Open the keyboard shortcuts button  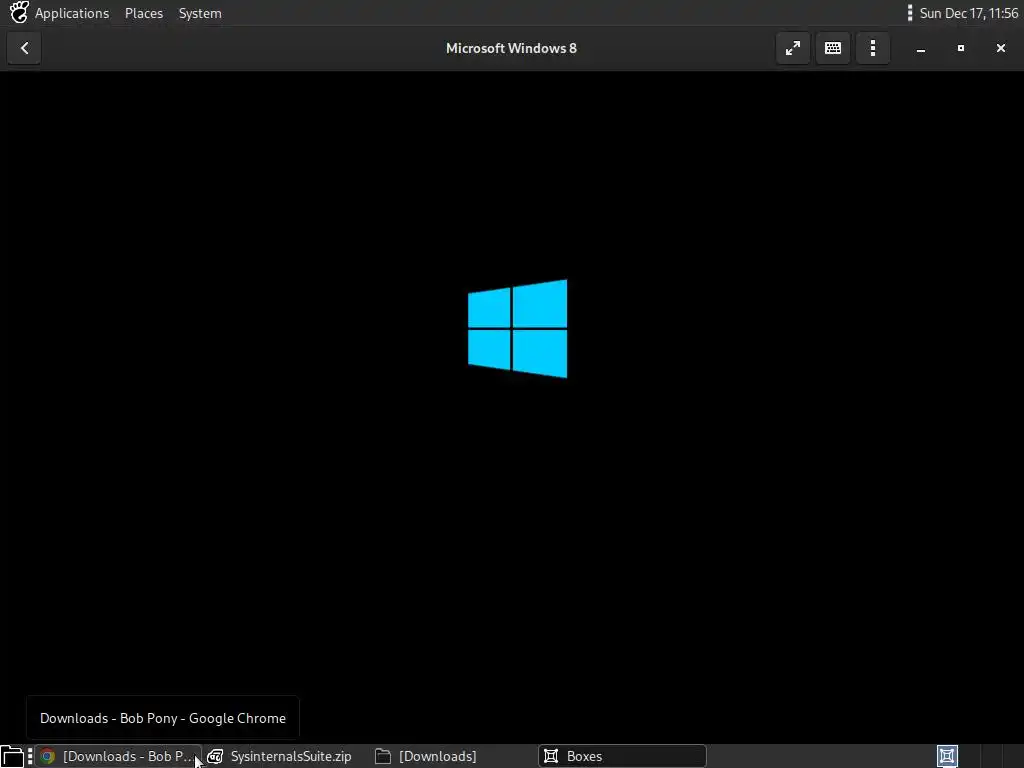pyautogui.click(x=833, y=48)
